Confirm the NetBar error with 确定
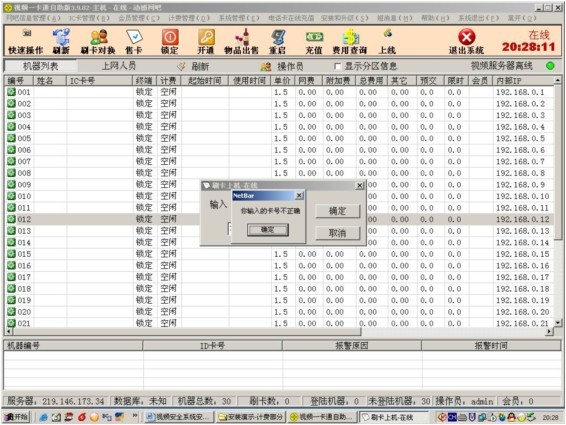 click(x=267, y=230)
